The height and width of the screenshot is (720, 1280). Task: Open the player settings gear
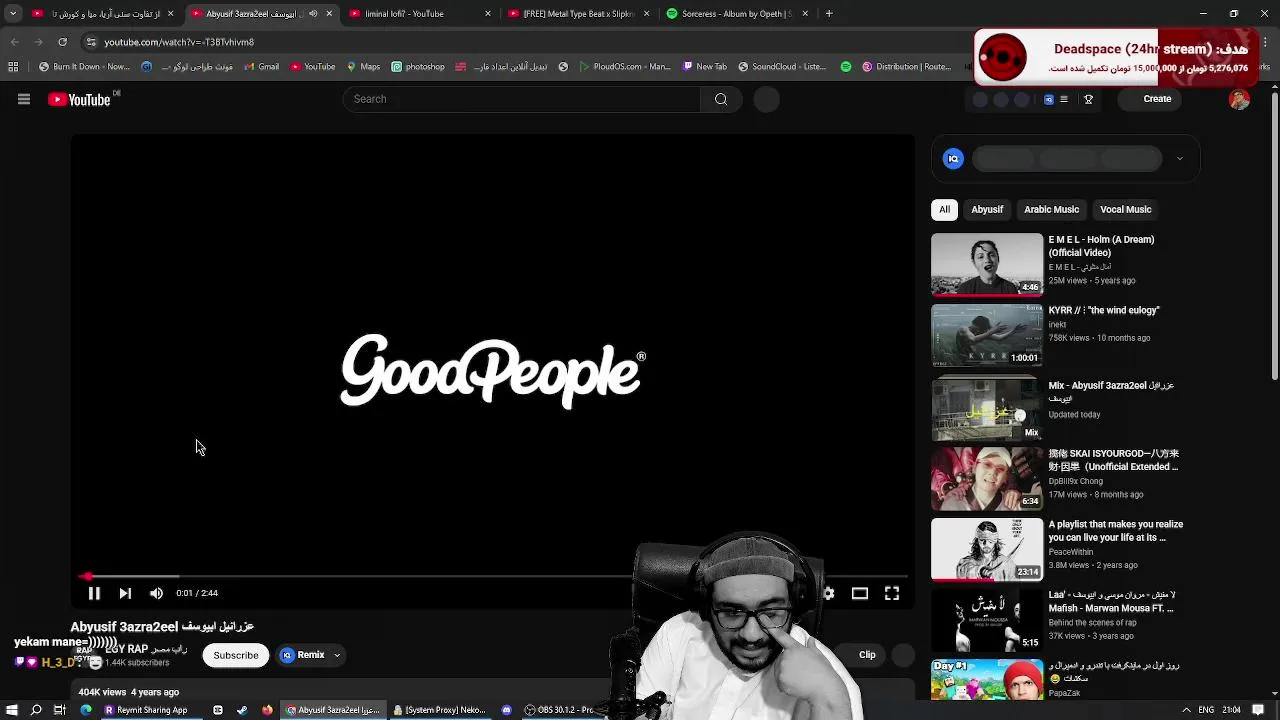(828, 593)
